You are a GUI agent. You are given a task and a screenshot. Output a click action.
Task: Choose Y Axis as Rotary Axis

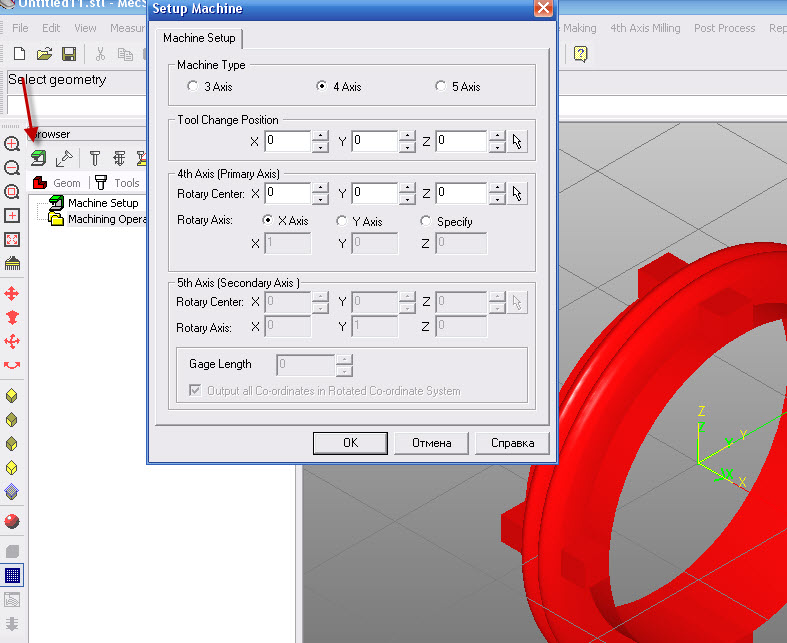pos(359,221)
